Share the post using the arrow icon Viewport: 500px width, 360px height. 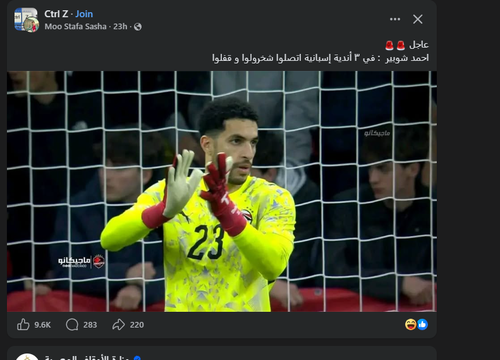click(118, 324)
